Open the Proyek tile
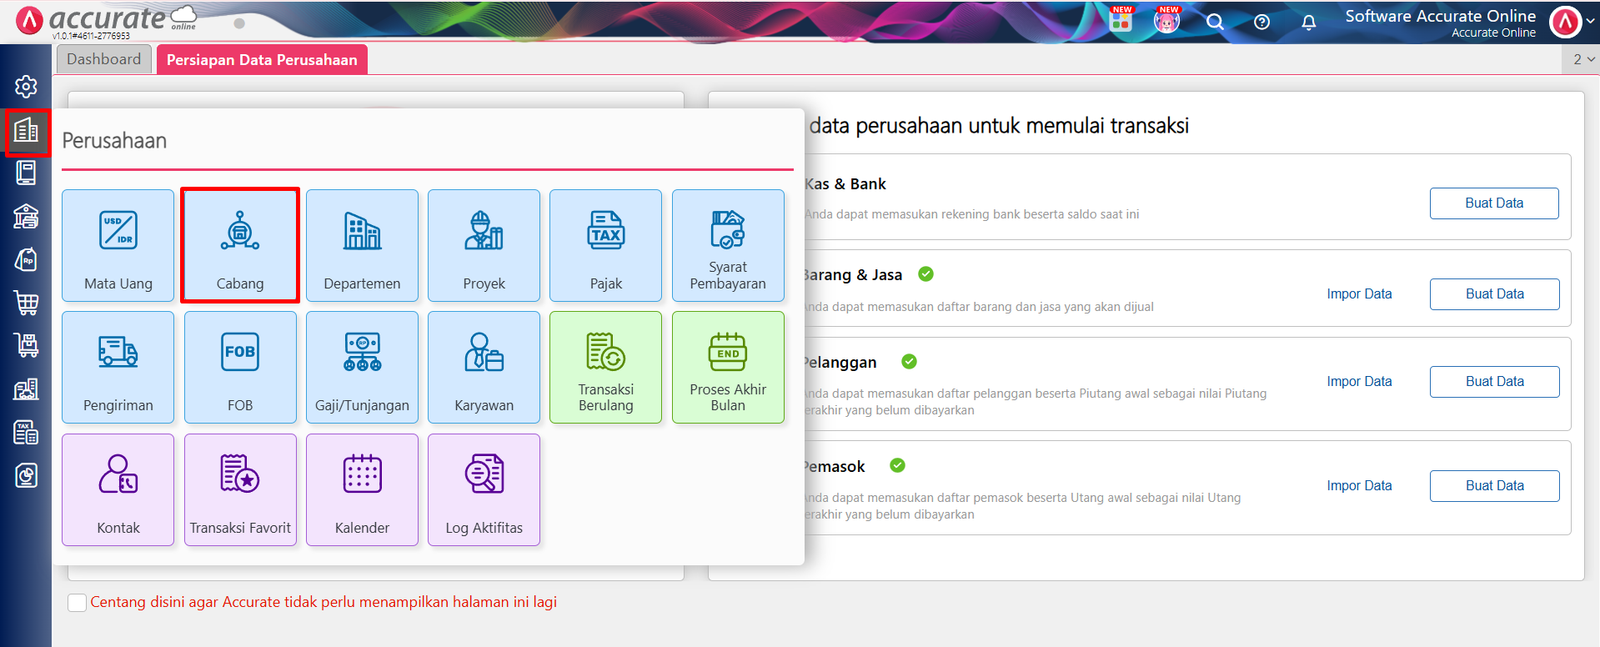Viewport: 1600px width, 647px height. tap(484, 245)
